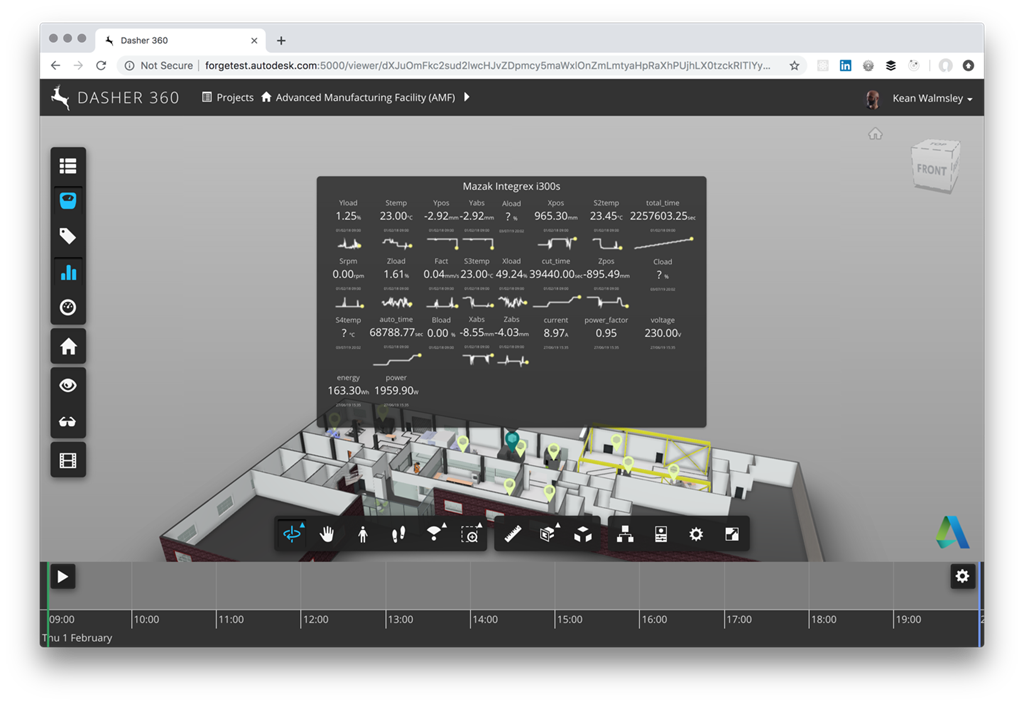This screenshot has height=704, width=1024.
Task: Open the Model Browser hierarchy icon
Action: pyautogui.click(x=625, y=534)
